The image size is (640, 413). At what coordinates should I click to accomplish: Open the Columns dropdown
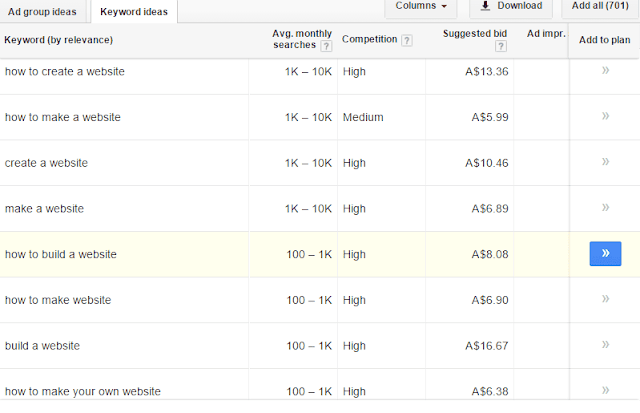pos(420,7)
